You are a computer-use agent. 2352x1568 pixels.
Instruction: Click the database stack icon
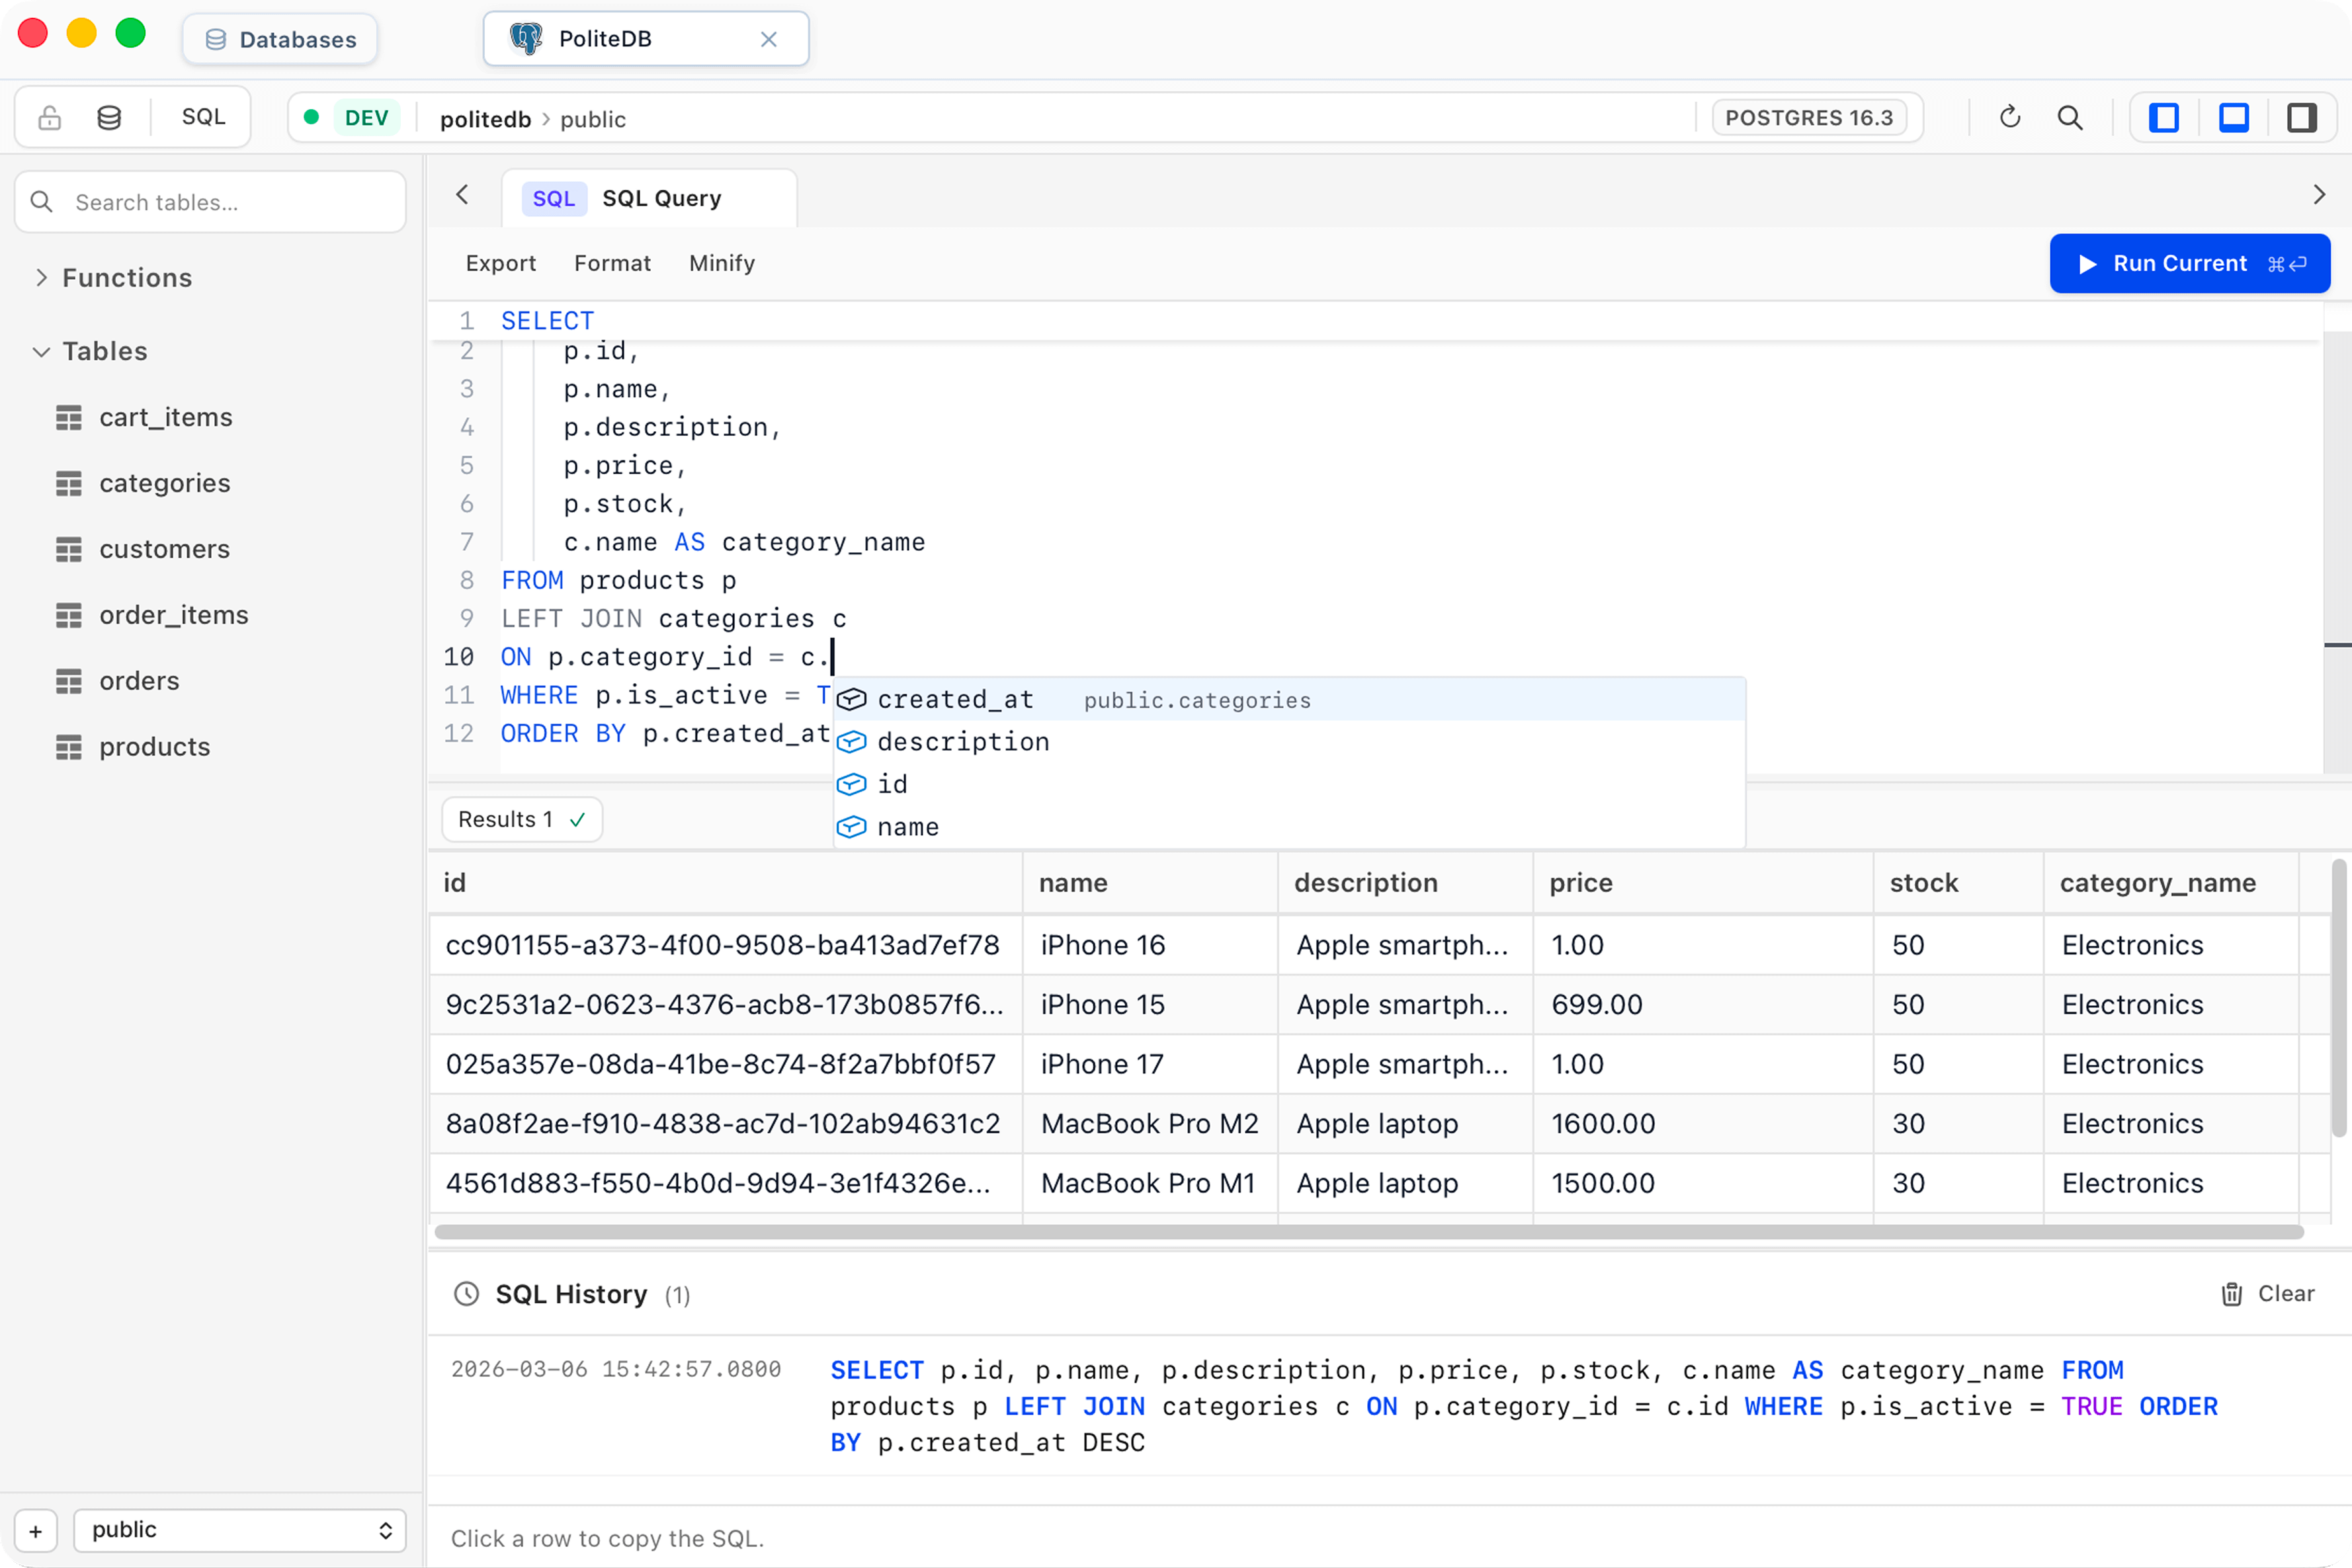coord(109,118)
